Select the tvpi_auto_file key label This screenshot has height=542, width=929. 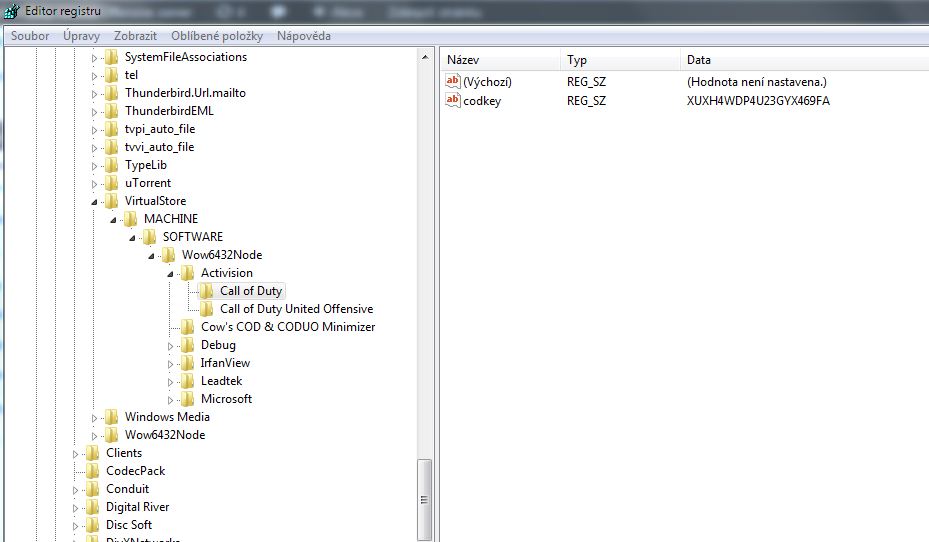click(x=160, y=129)
